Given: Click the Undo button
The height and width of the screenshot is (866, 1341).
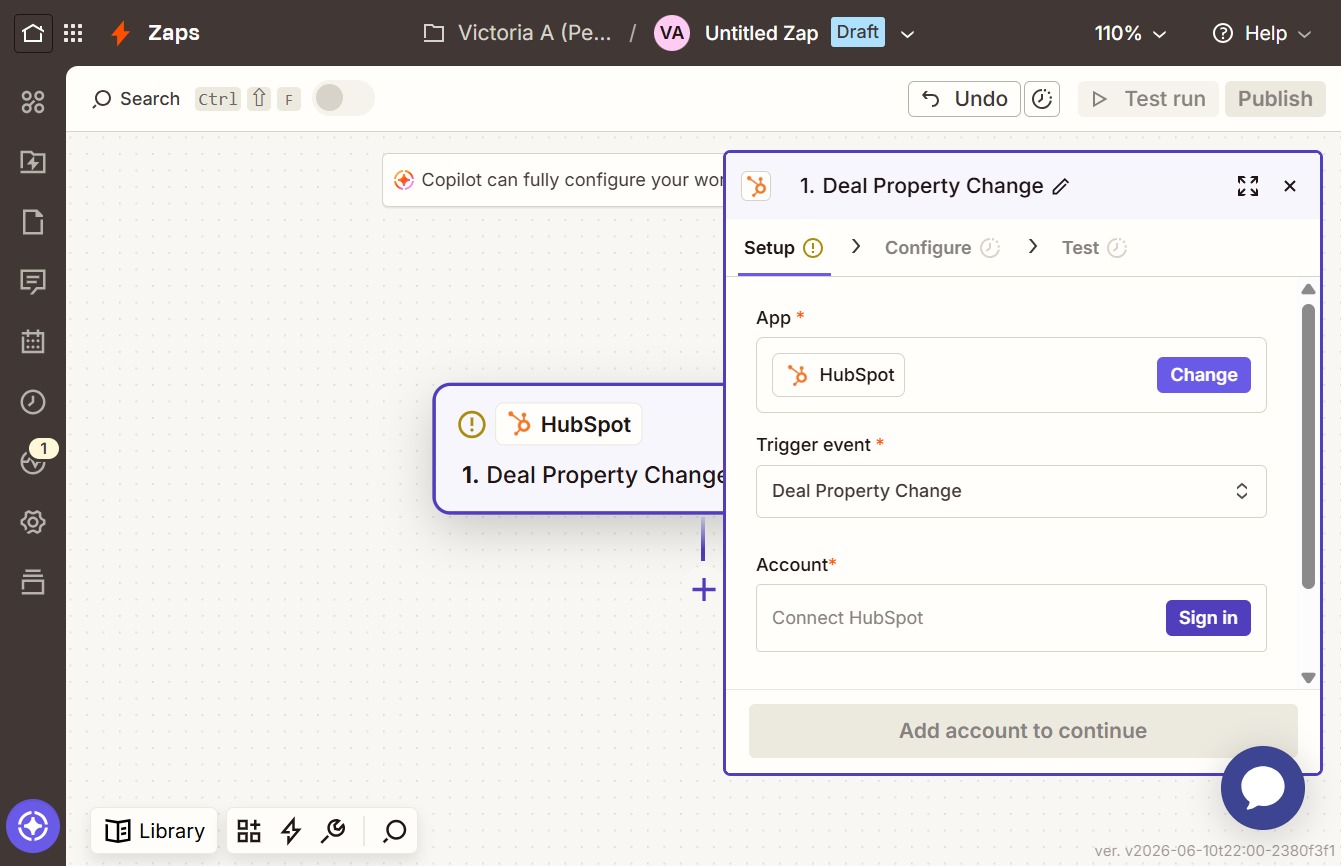Looking at the screenshot, I should 964,99.
